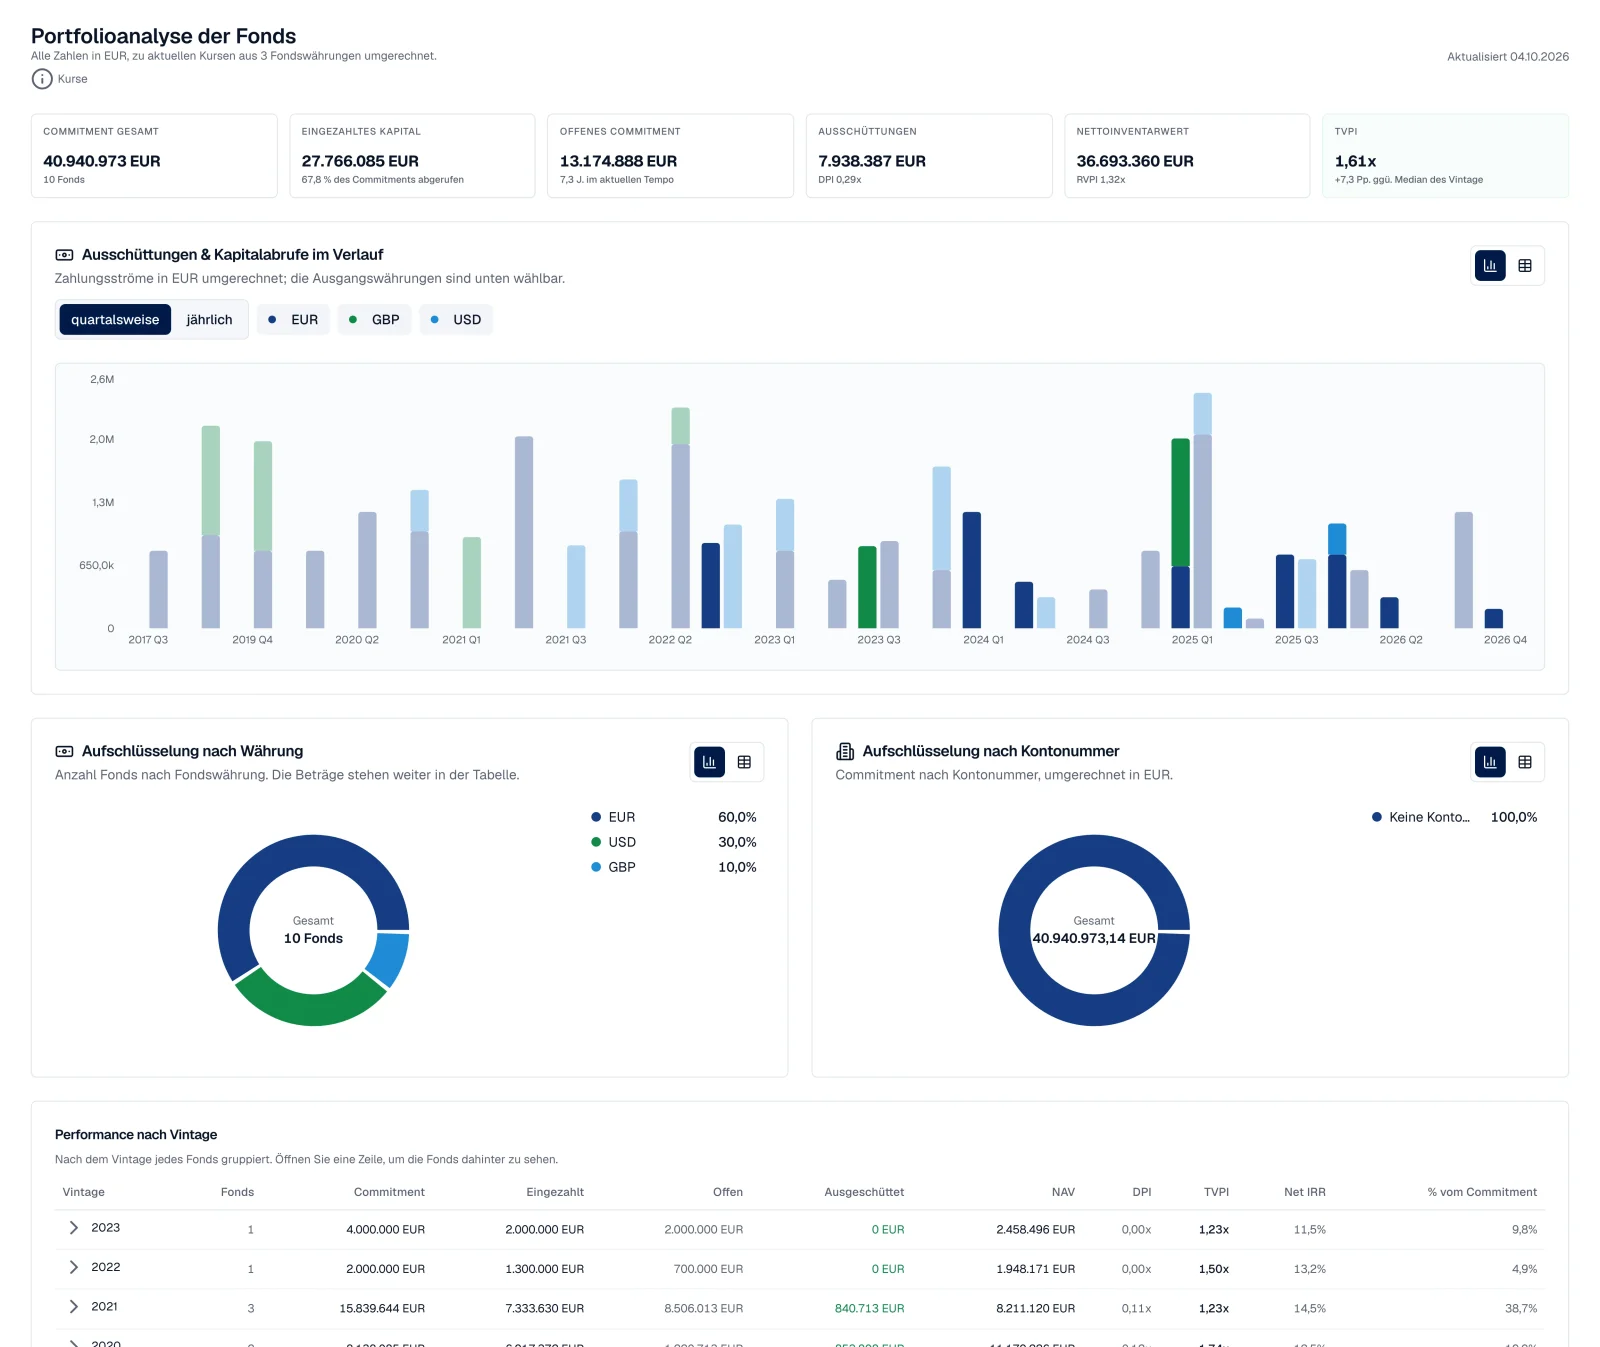Sort table by Commitment column header
This screenshot has height=1347, width=1600.
389,1192
